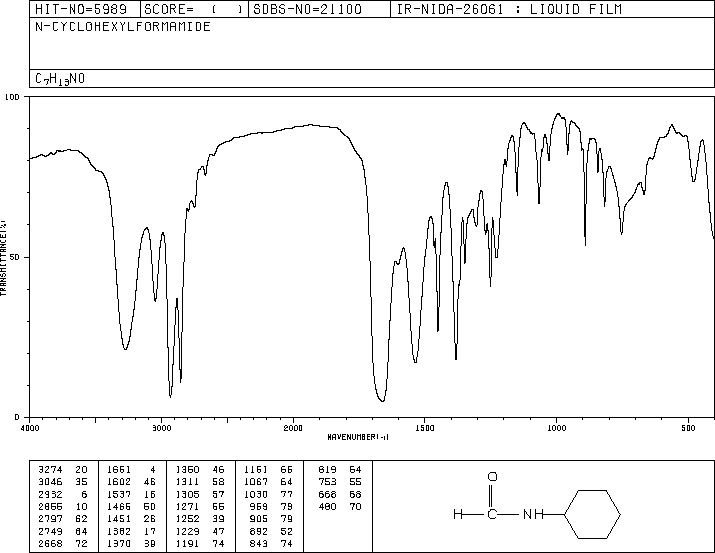Select peak table entry 1537

(x=119, y=494)
